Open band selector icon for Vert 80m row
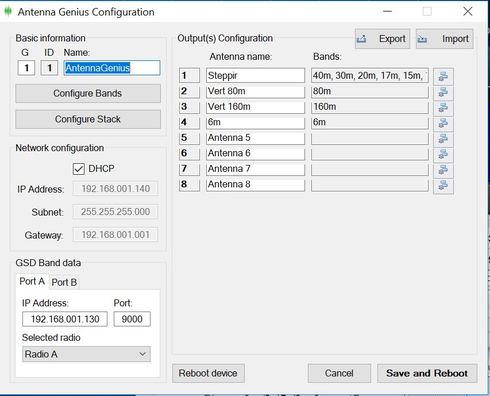The image size is (490, 396). pos(443,92)
